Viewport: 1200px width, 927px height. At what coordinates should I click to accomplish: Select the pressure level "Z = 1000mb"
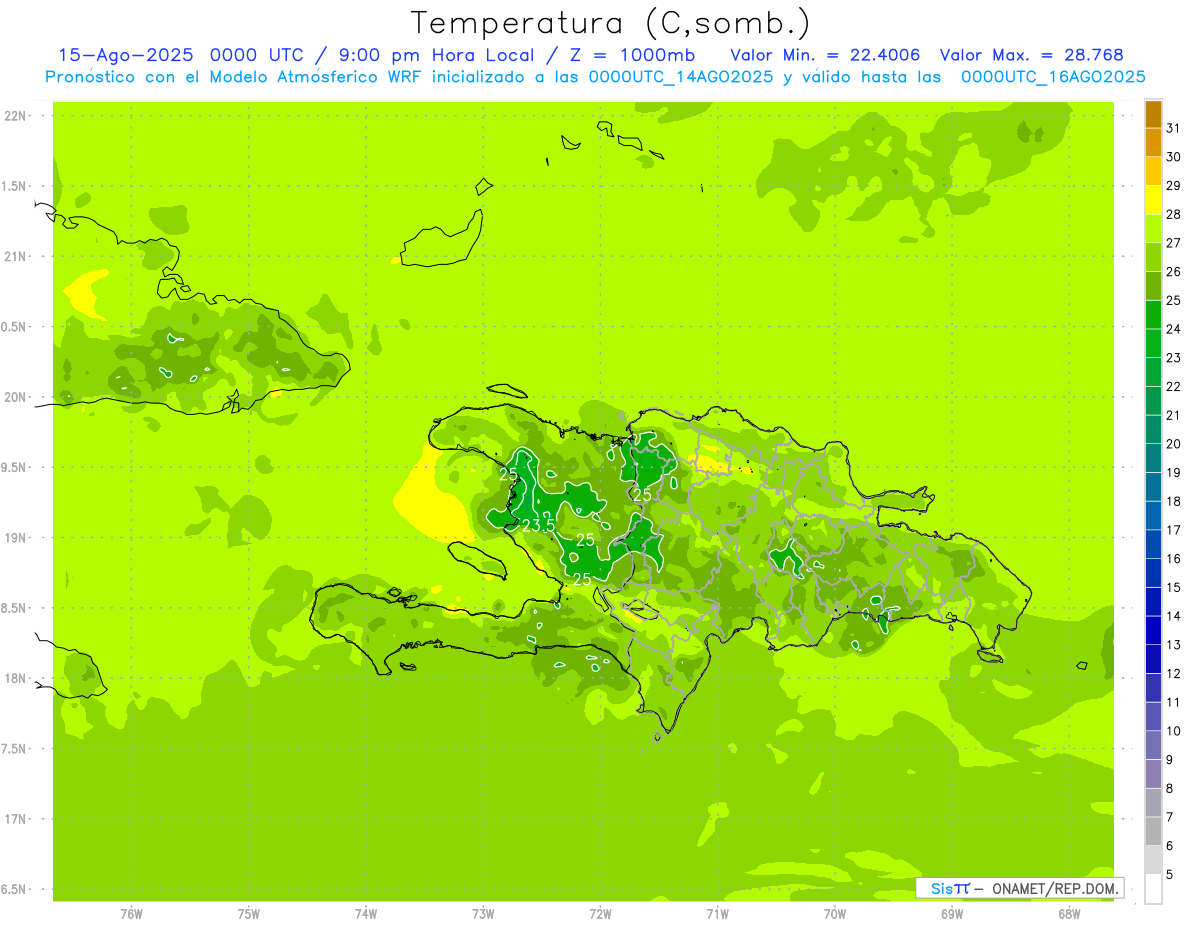point(632,55)
